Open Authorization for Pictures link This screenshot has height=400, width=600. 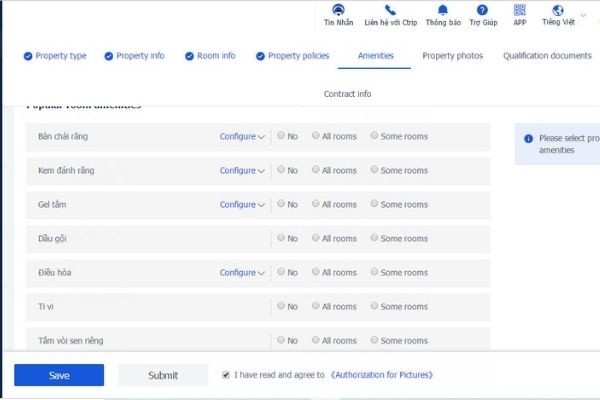click(382, 375)
